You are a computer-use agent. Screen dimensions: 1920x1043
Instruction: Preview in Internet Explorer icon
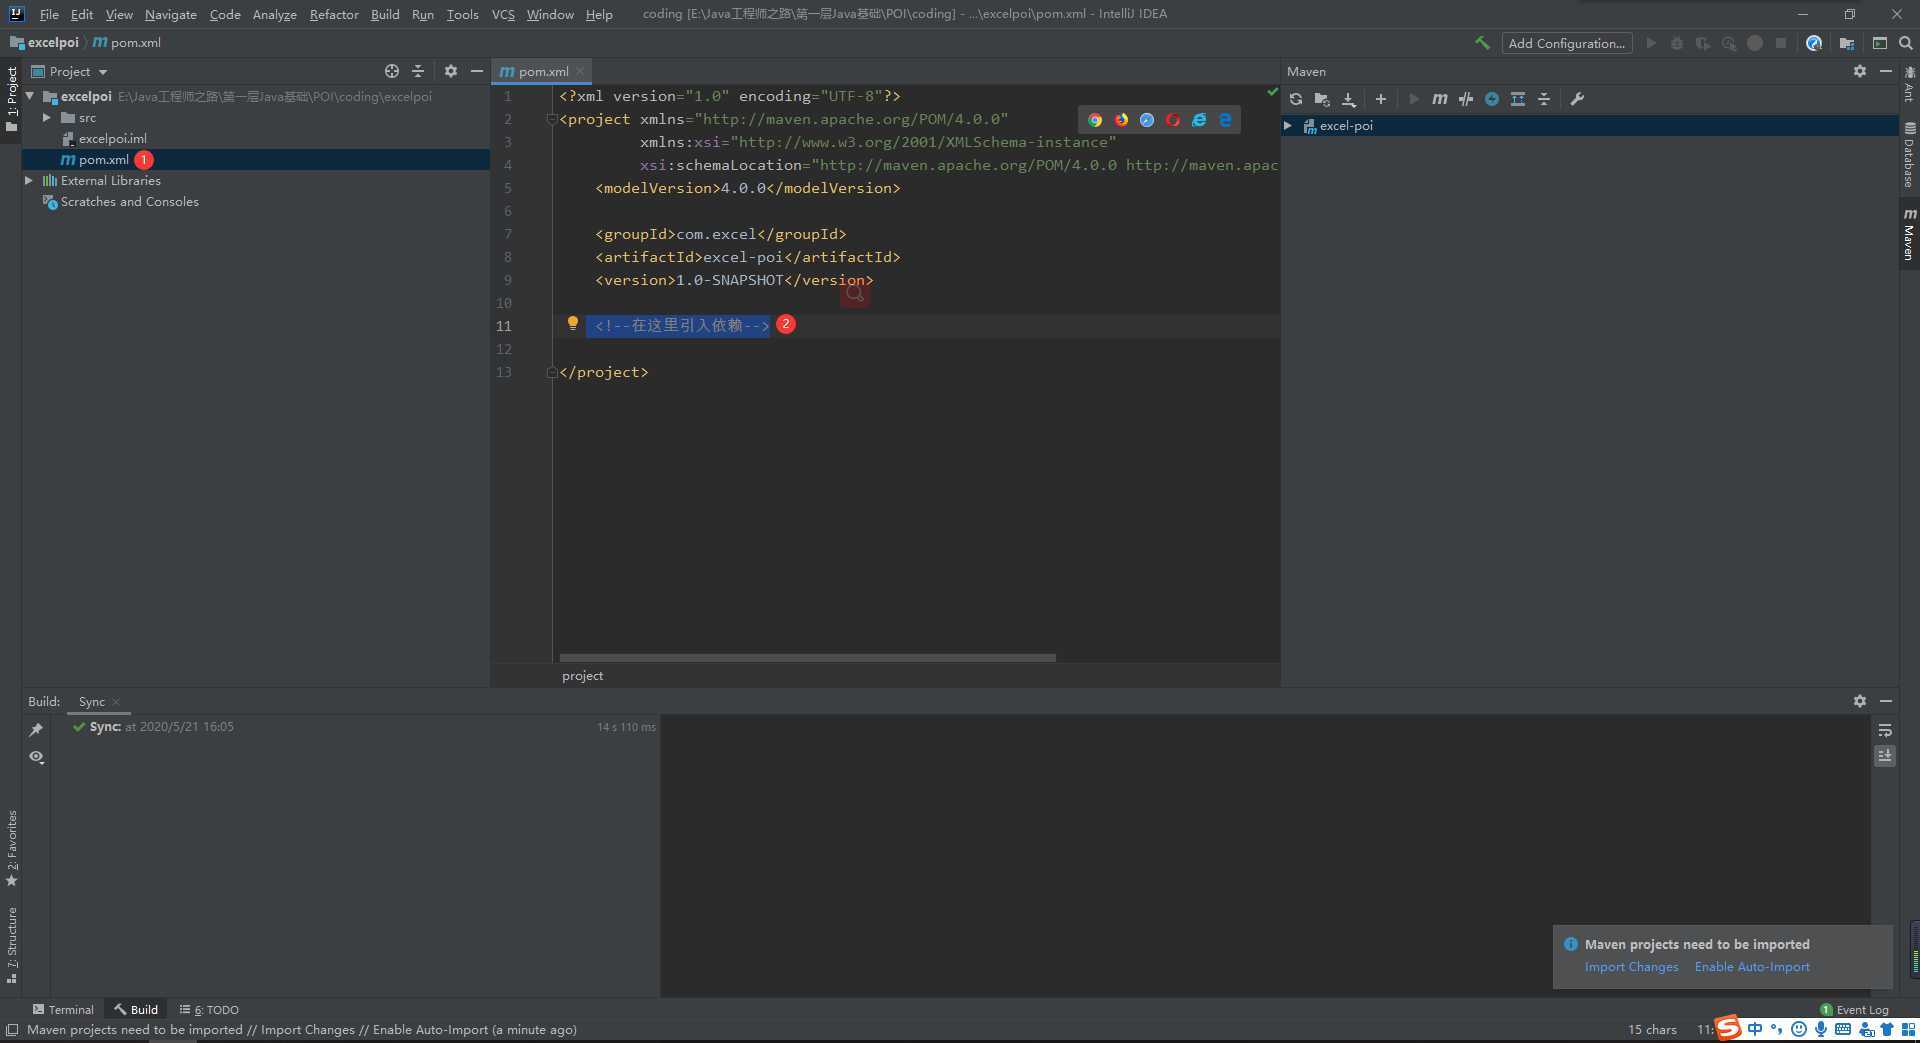click(x=1199, y=120)
